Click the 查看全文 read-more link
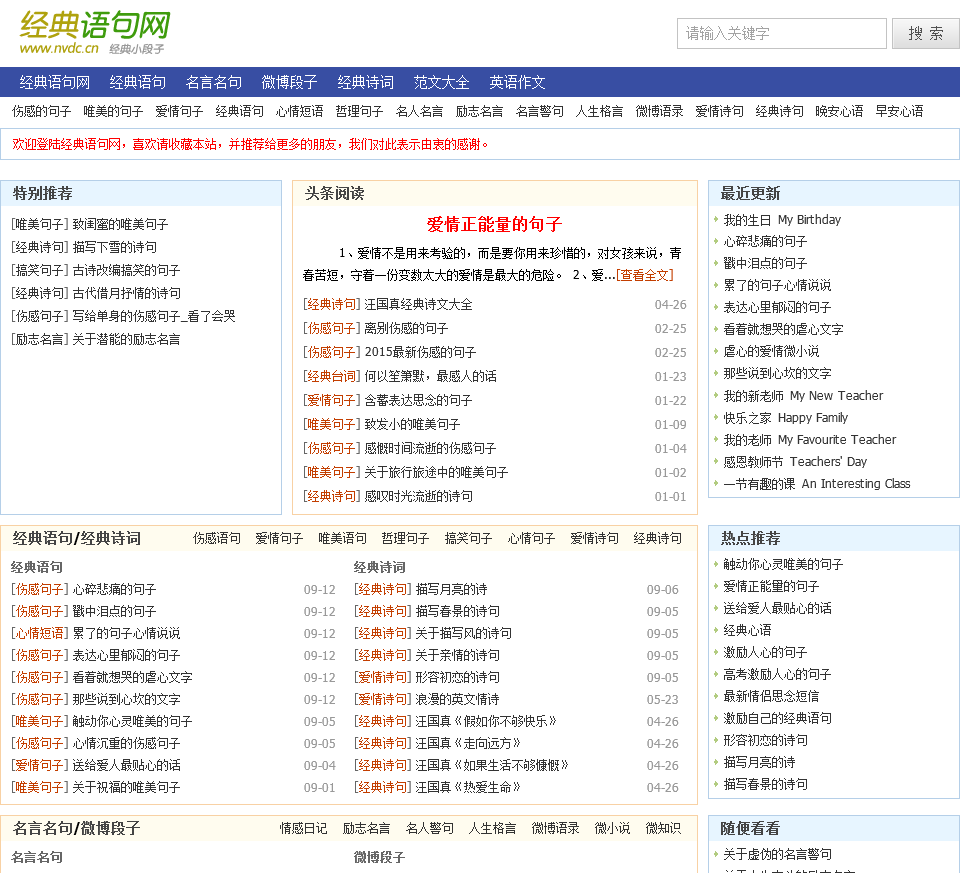This screenshot has height=873, width=960. tap(645, 275)
